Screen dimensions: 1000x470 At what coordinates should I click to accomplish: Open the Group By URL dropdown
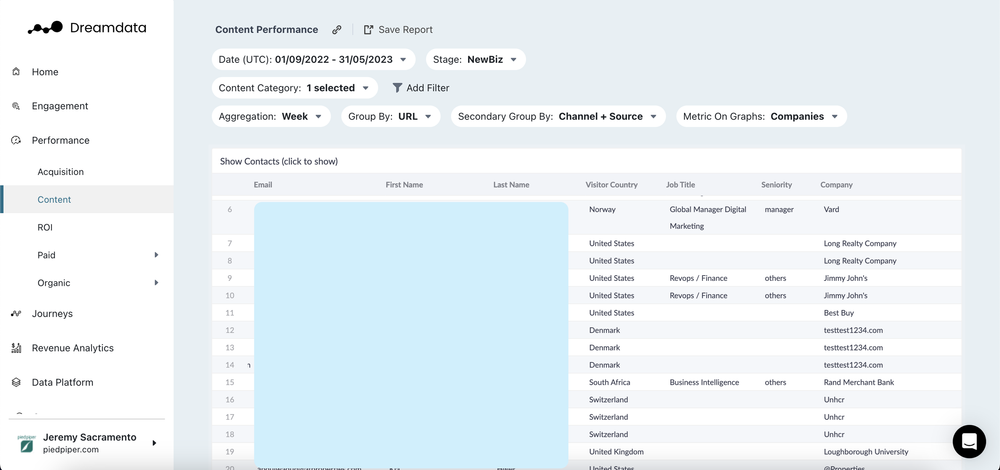point(391,117)
